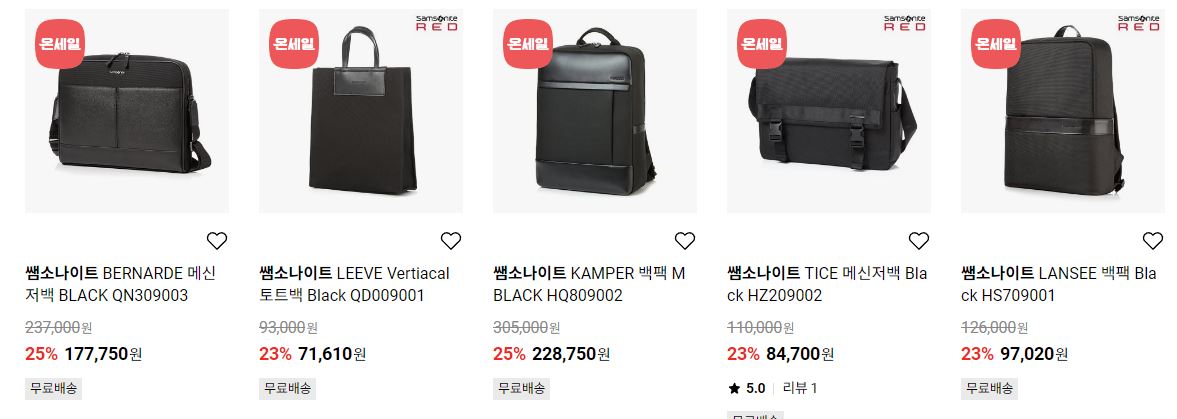The height and width of the screenshot is (419, 1177).
Task: Favorite the BERNARDE messenger bag with heart icon
Action: (x=217, y=241)
